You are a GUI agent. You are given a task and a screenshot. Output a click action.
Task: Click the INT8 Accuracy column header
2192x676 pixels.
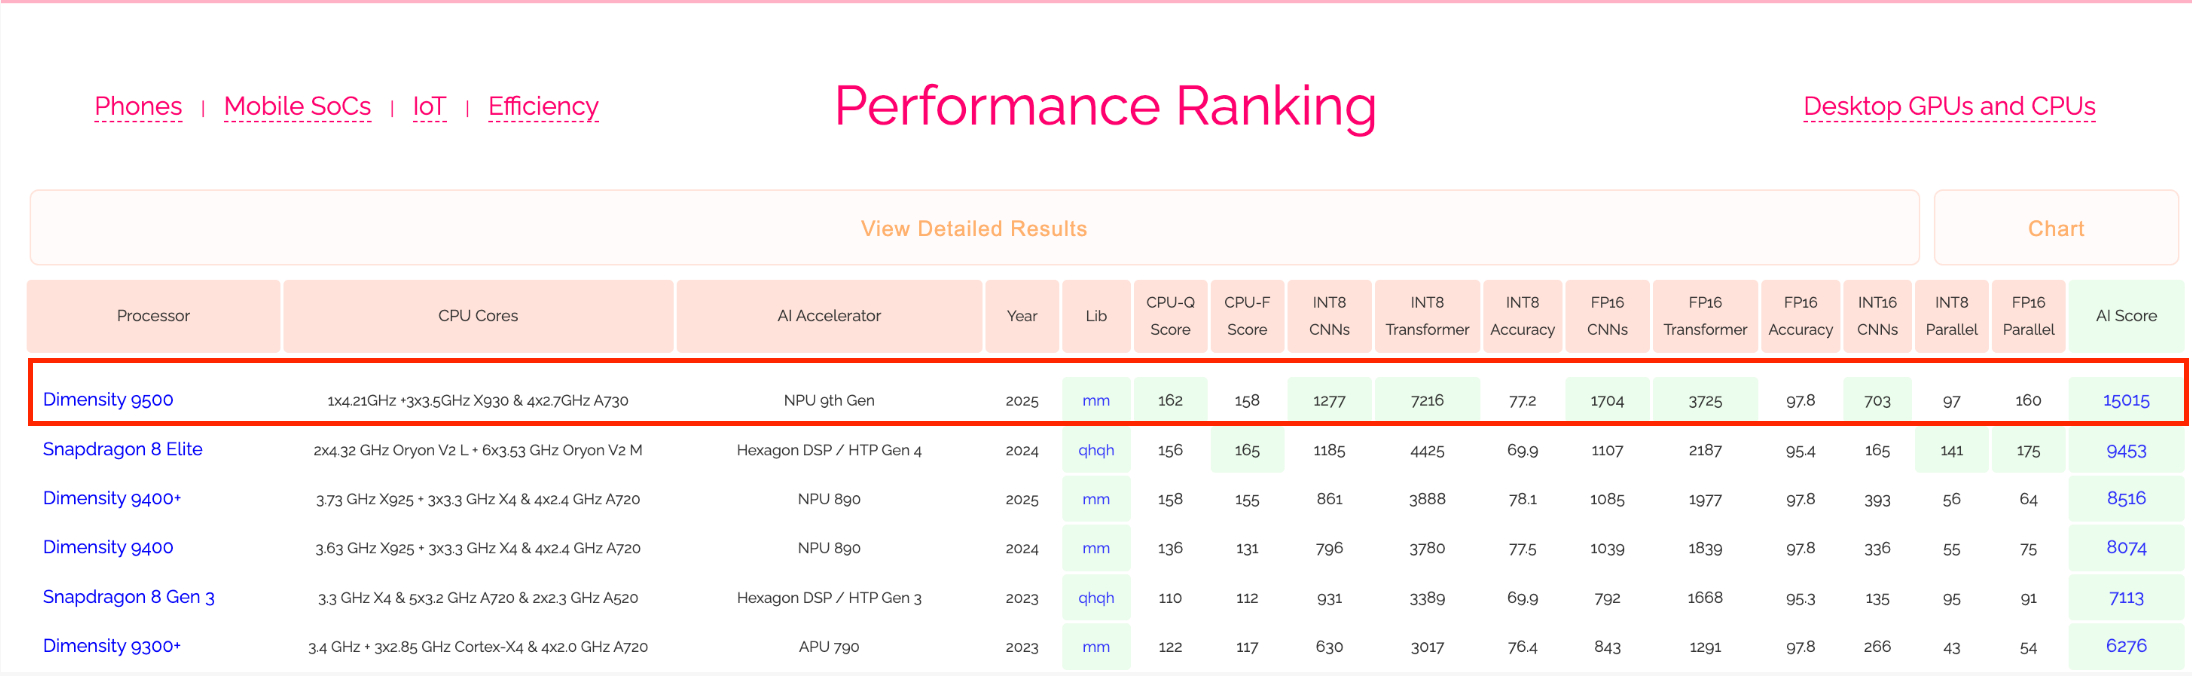[x=1522, y=316]
